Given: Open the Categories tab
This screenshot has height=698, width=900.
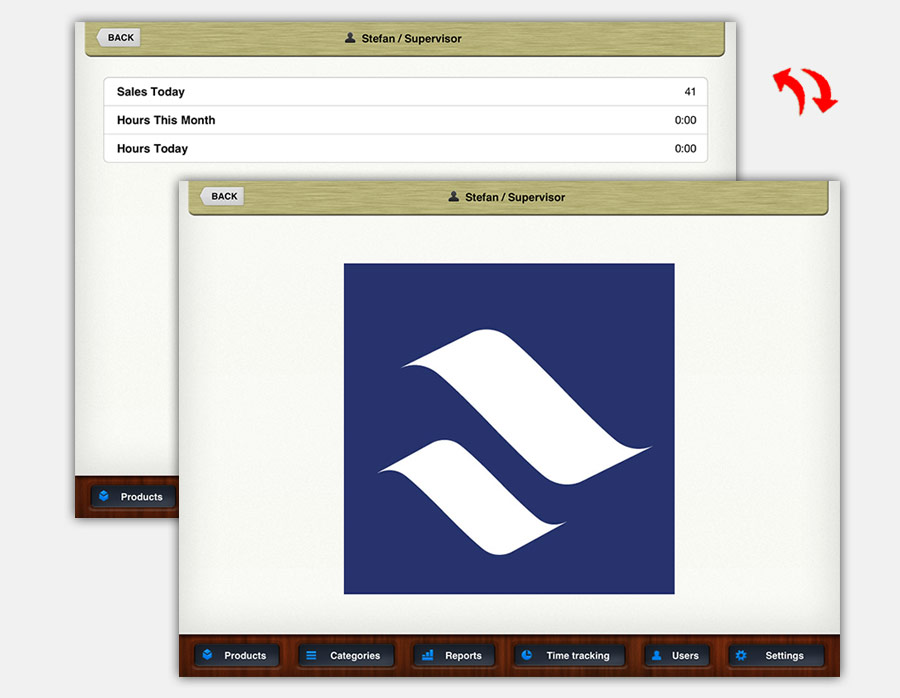Looking at the screenshot, I should (x=345, y=656).
